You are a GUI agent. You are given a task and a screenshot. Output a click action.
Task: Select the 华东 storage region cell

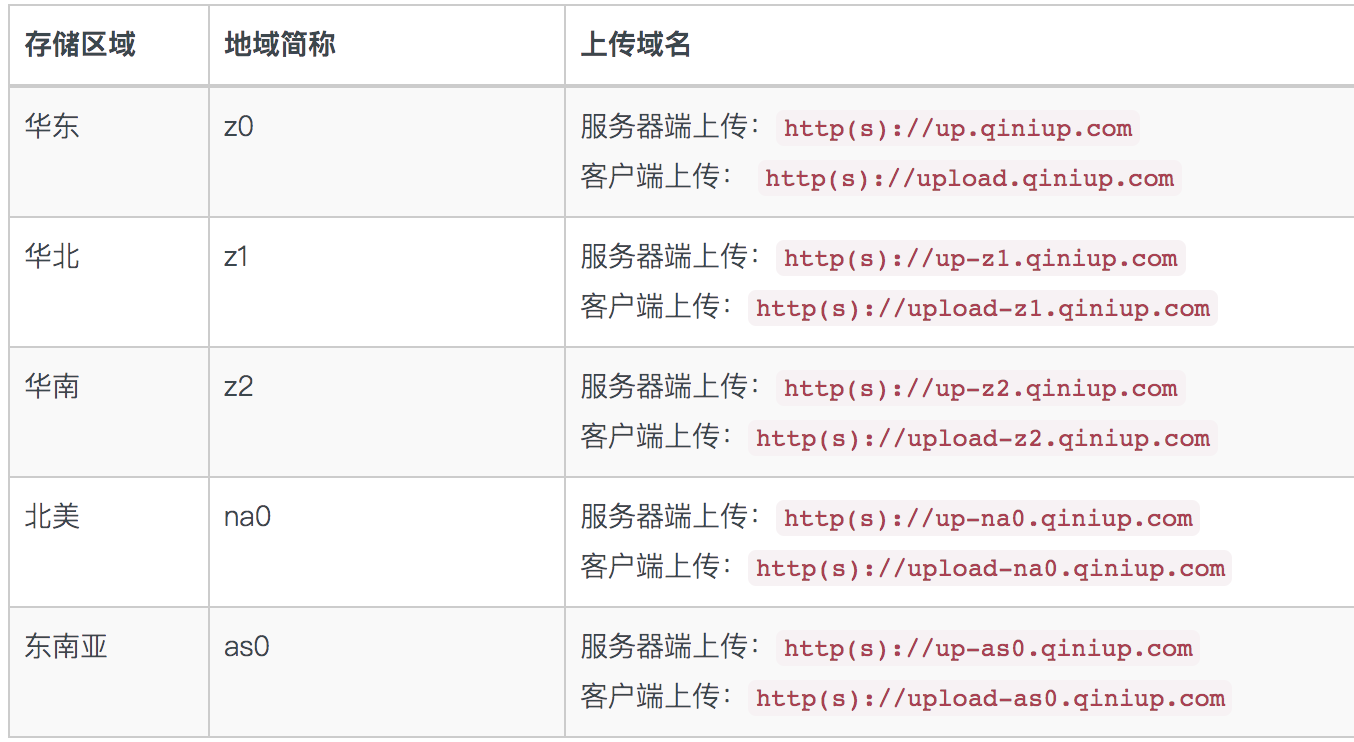[x=52, y=127]
